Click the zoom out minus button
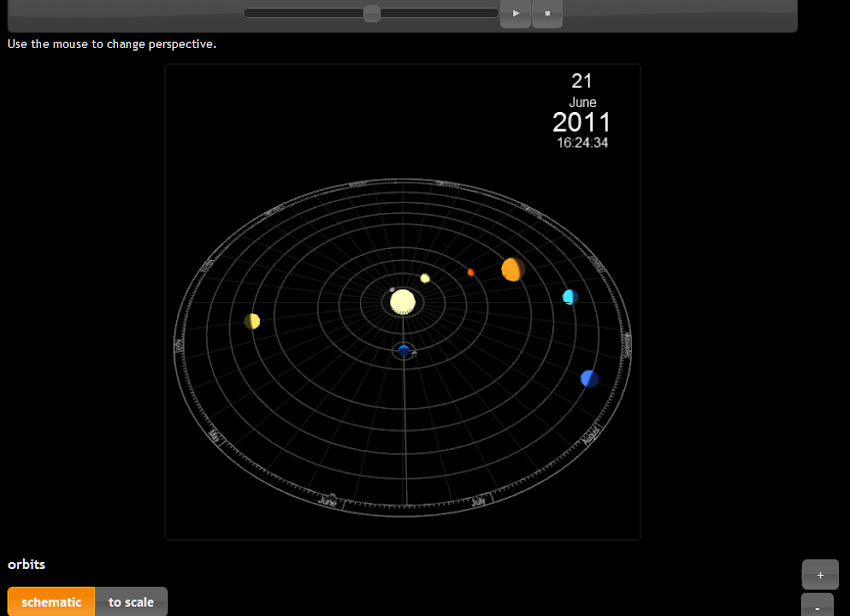Image resolution: width=850 pixels, height=616 pixels. click(x=819, y=606)
